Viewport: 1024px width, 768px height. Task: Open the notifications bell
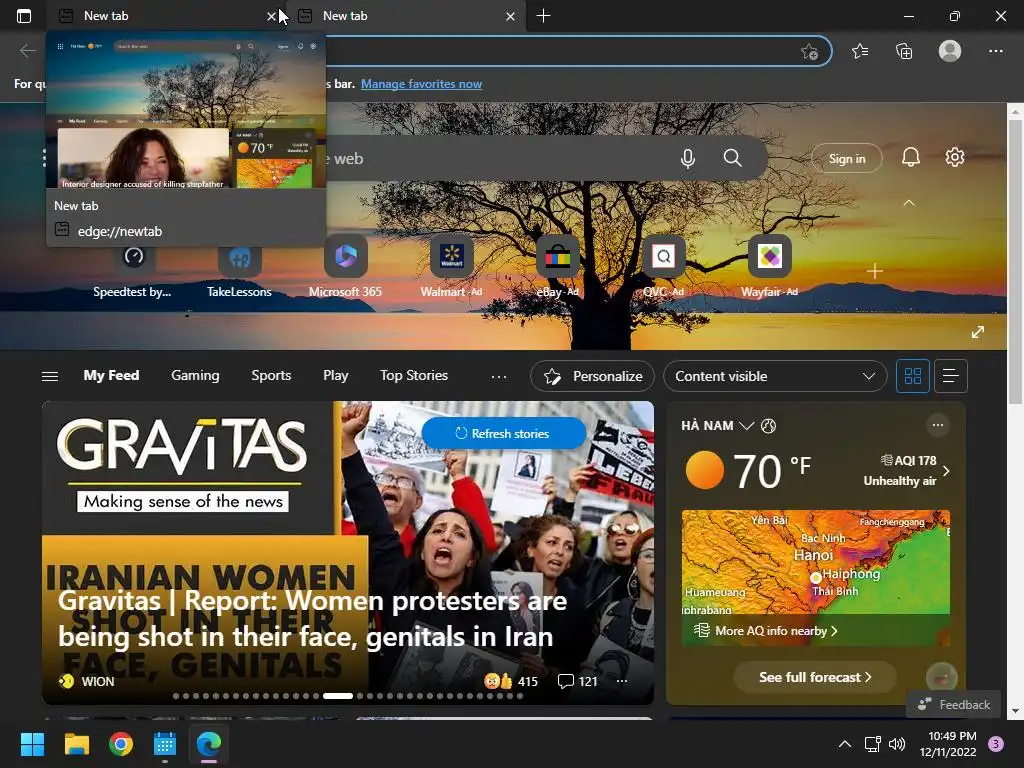pos(910,157)
